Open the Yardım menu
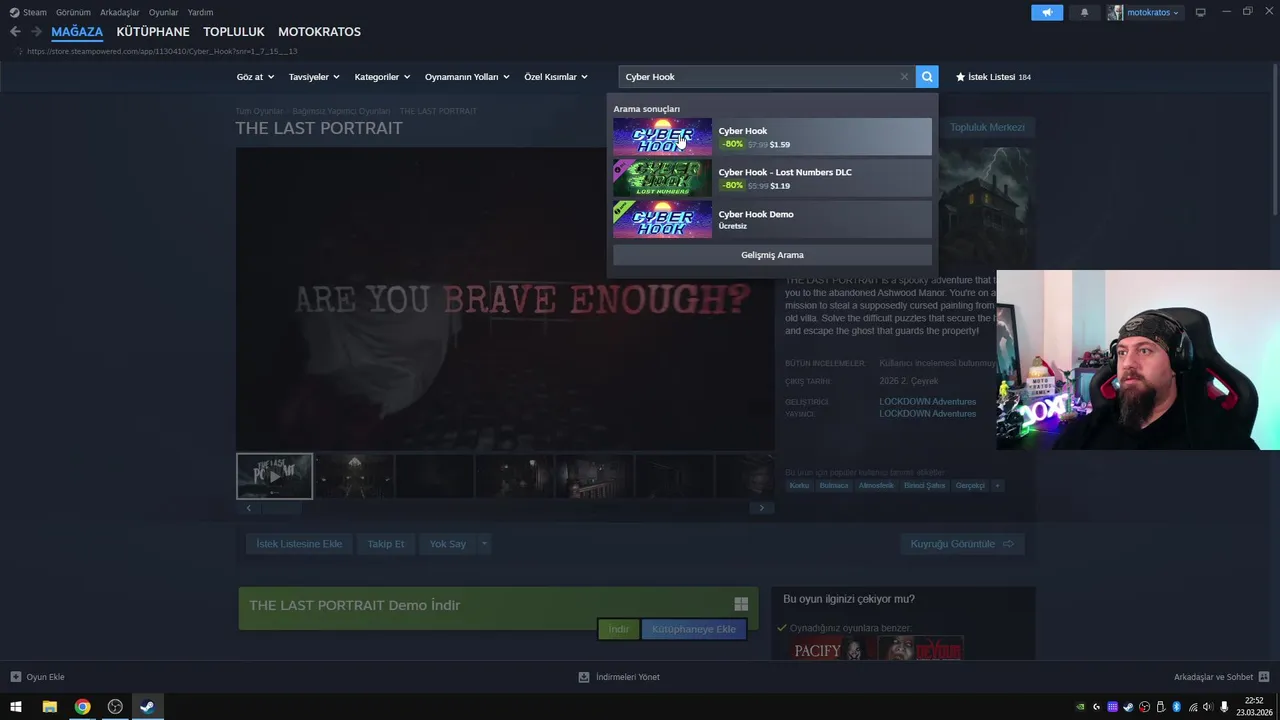 tap(200, 12)
